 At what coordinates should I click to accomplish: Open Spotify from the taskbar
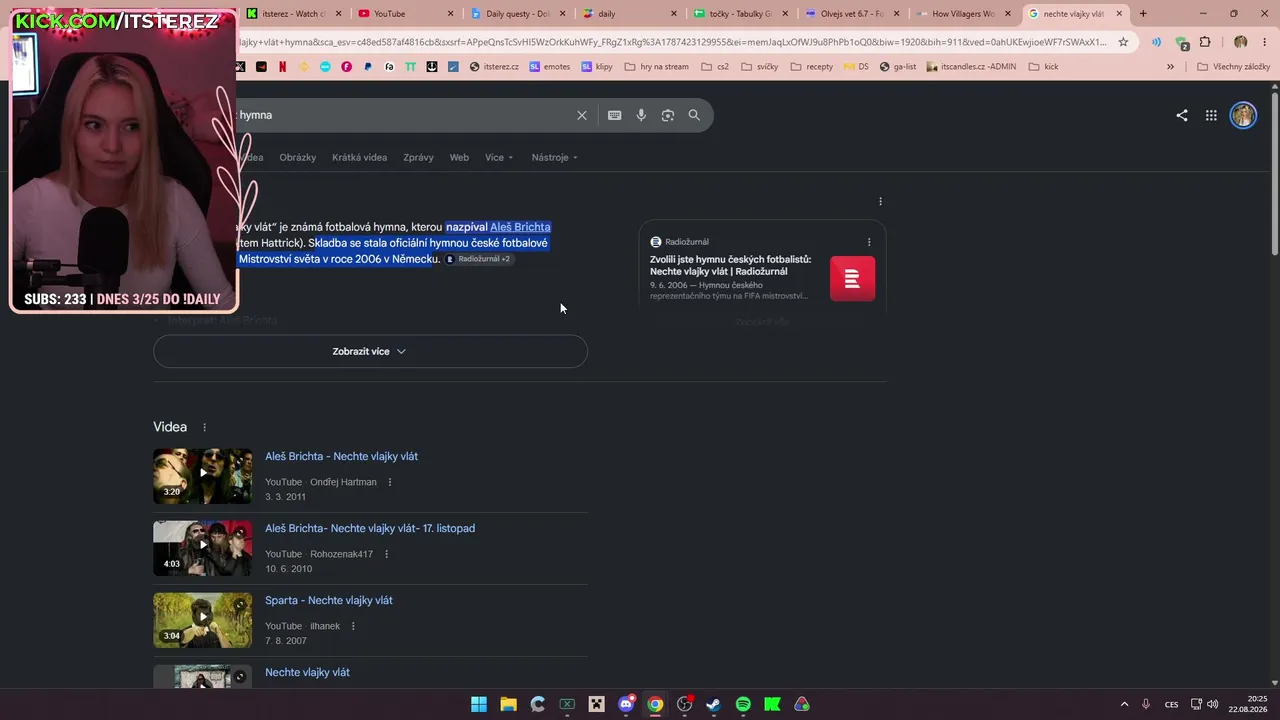tap(743, 704)
